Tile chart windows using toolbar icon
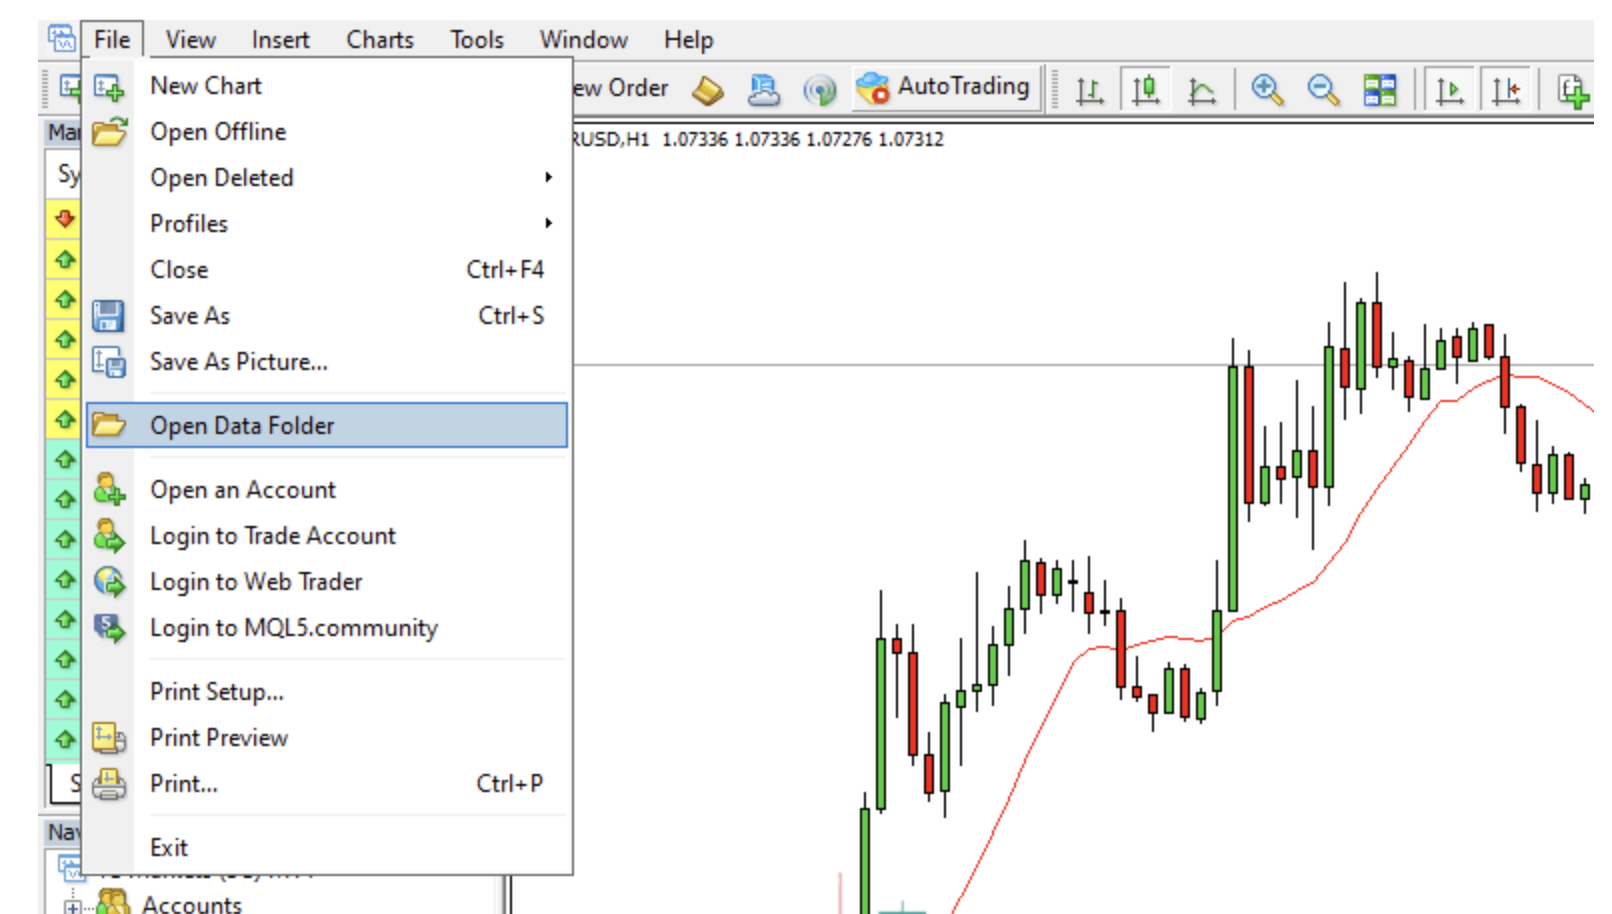 (x=1380, y=90)
